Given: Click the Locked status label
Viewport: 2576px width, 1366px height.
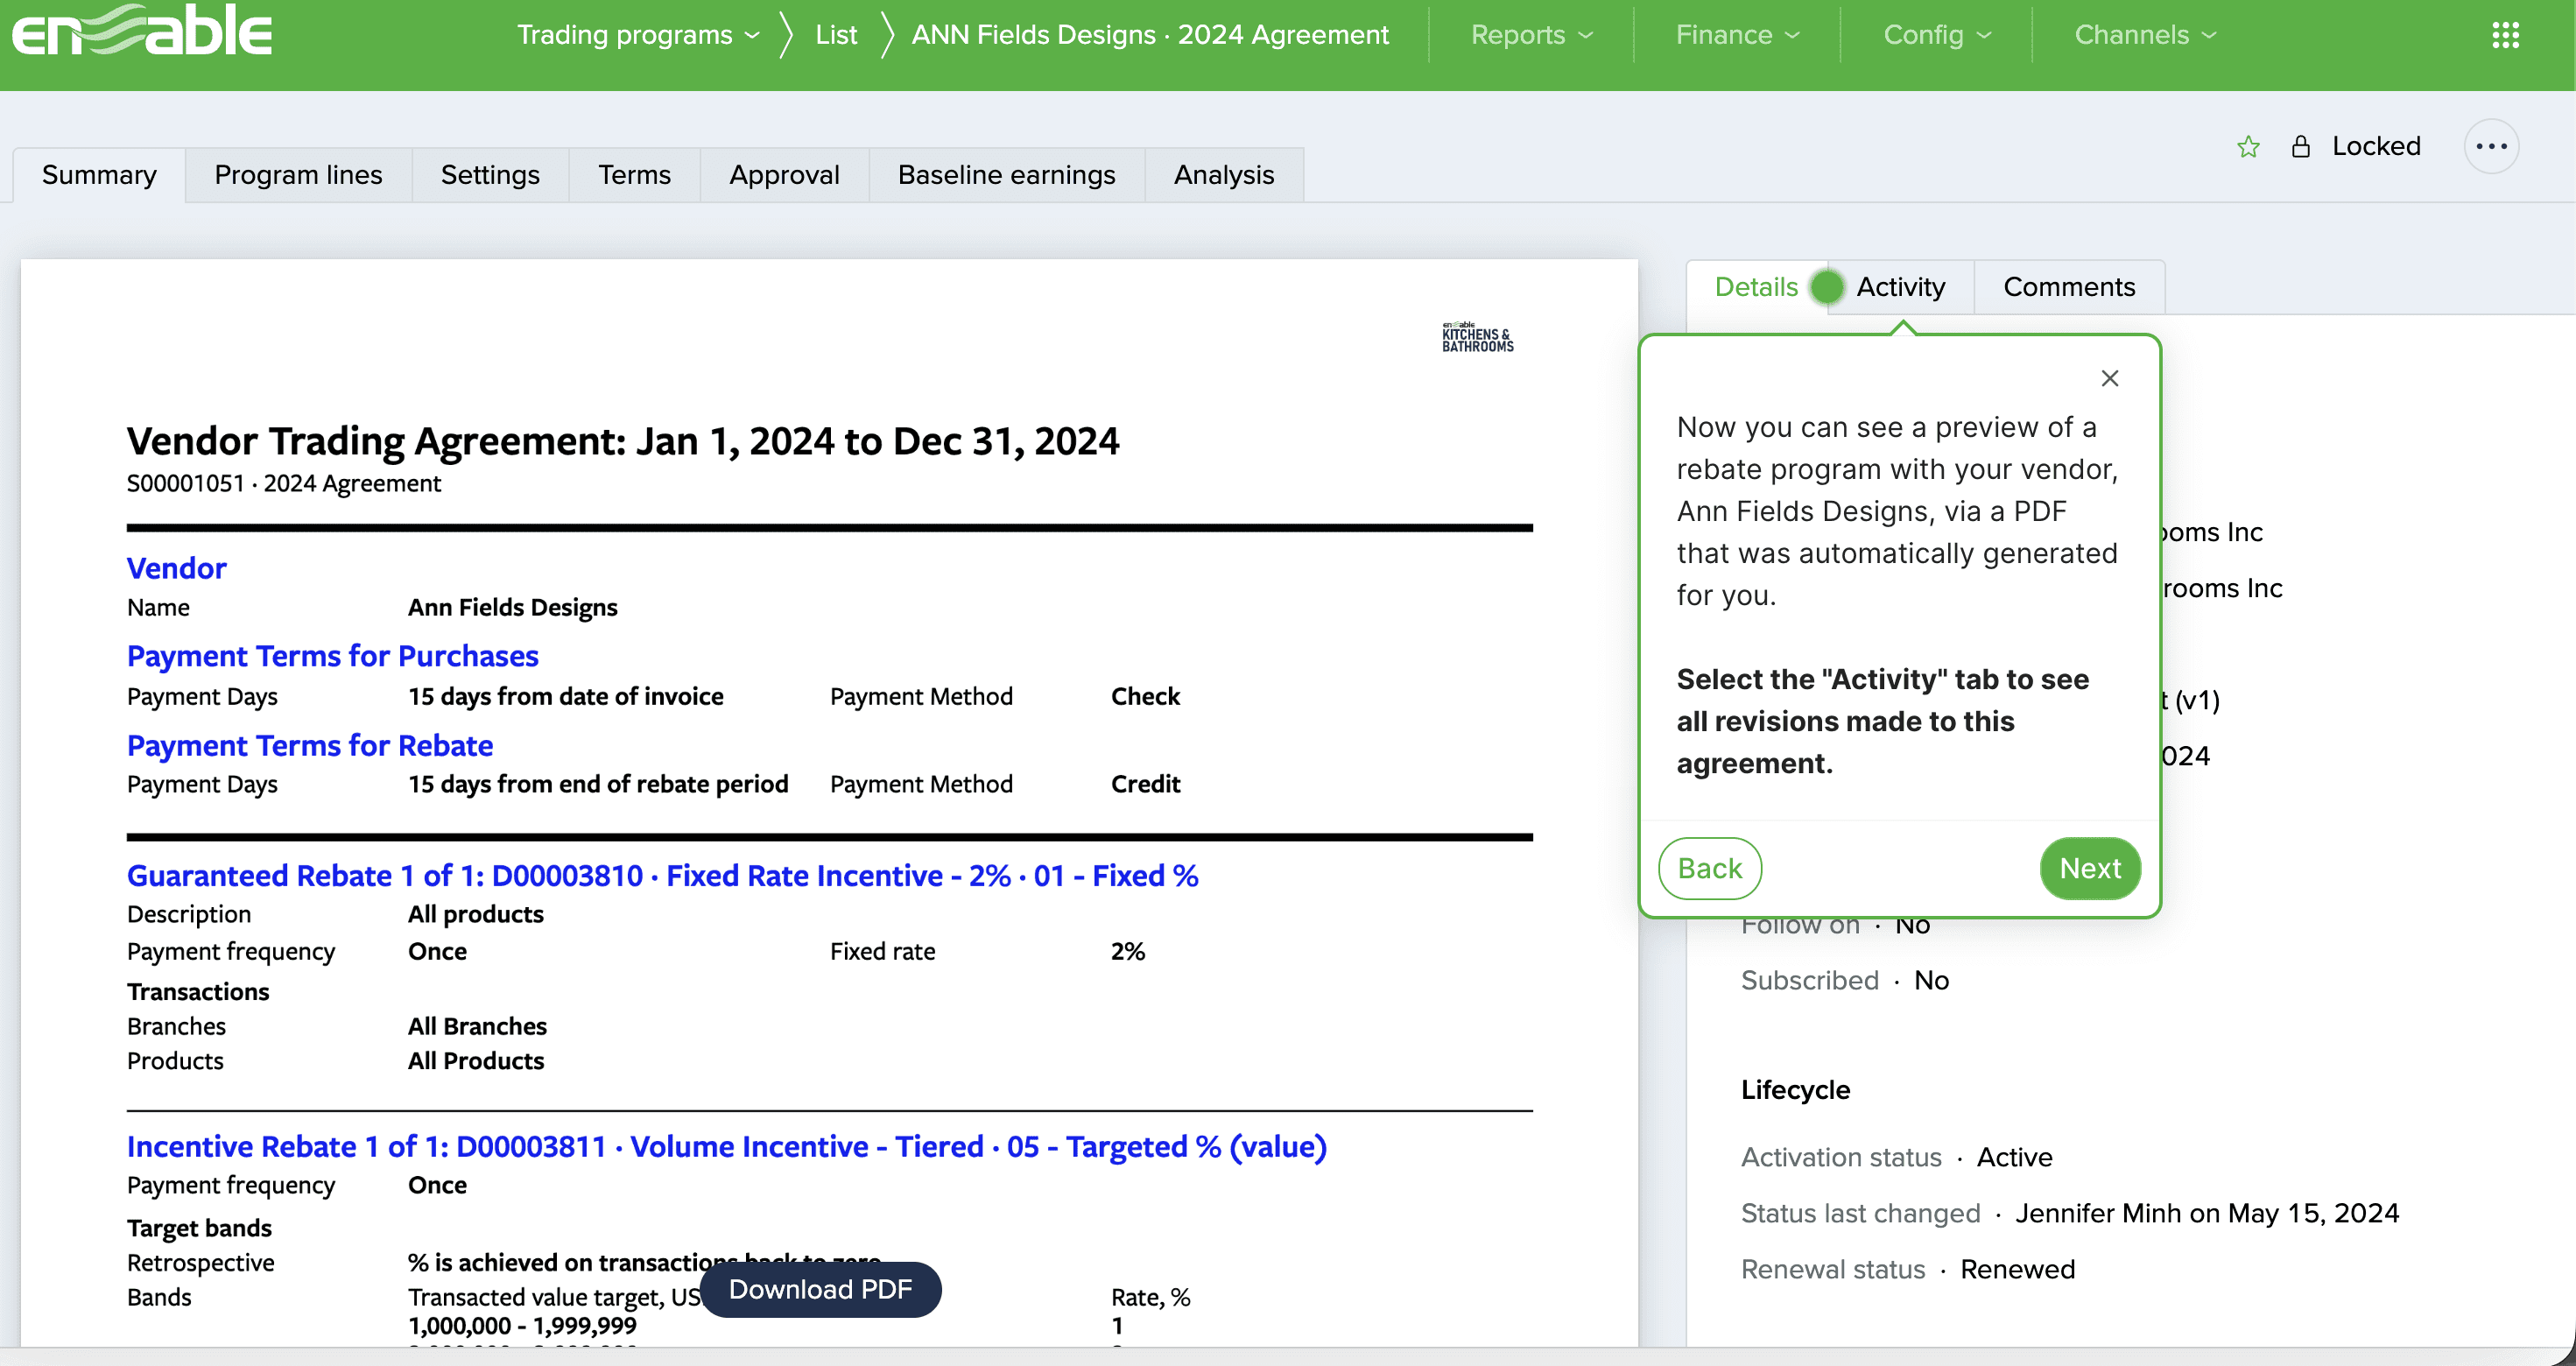Looking at the screenshot, I should pos(2376,147).
